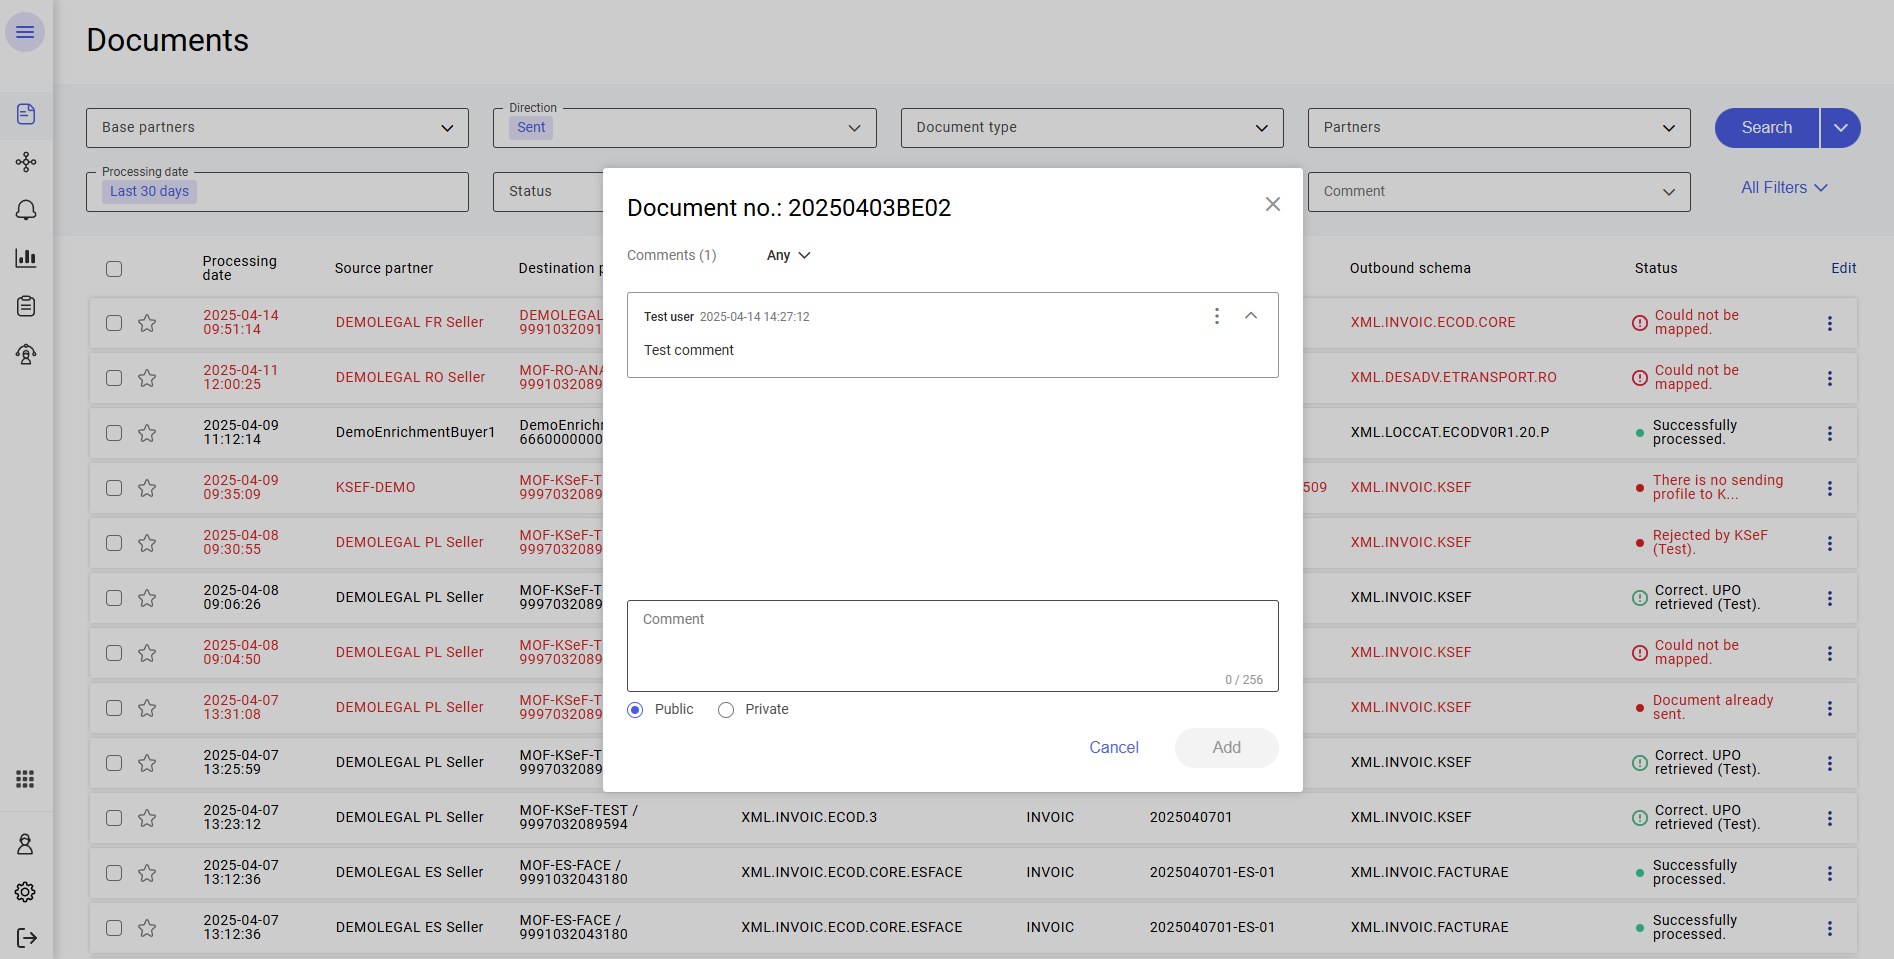
Task: Open the three-dot menu on Test comment
Action: (x=1216, y=316)
